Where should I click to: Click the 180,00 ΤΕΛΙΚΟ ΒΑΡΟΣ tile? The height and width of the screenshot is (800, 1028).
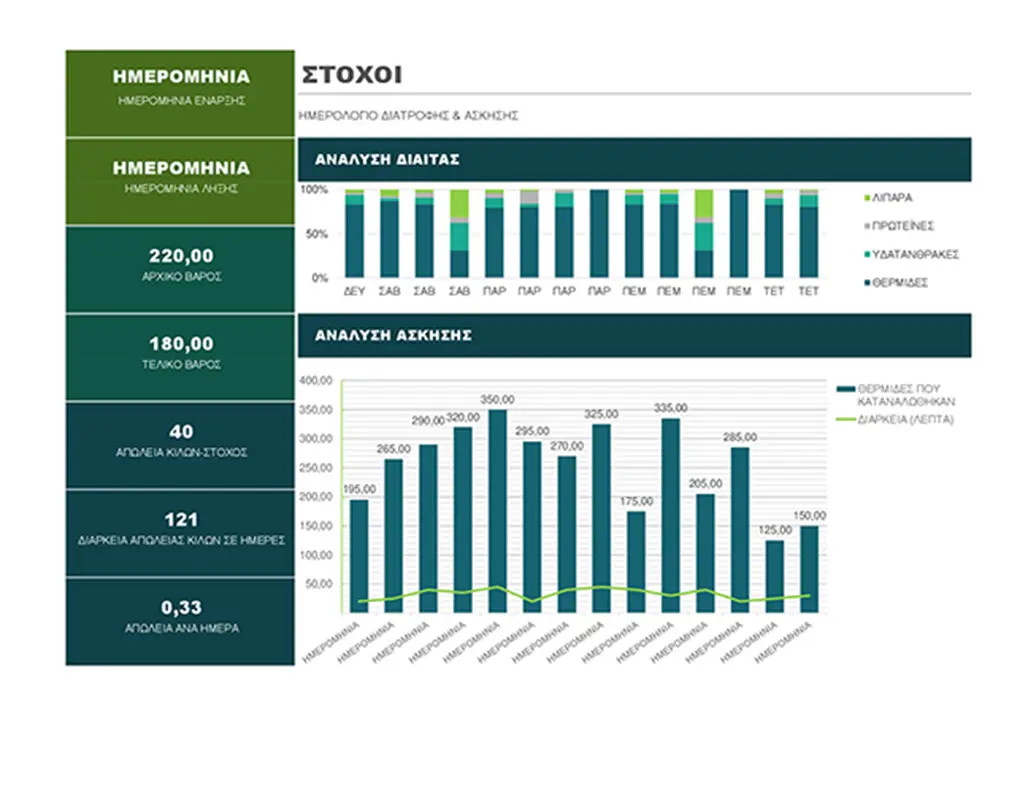(x=181, y=357)
